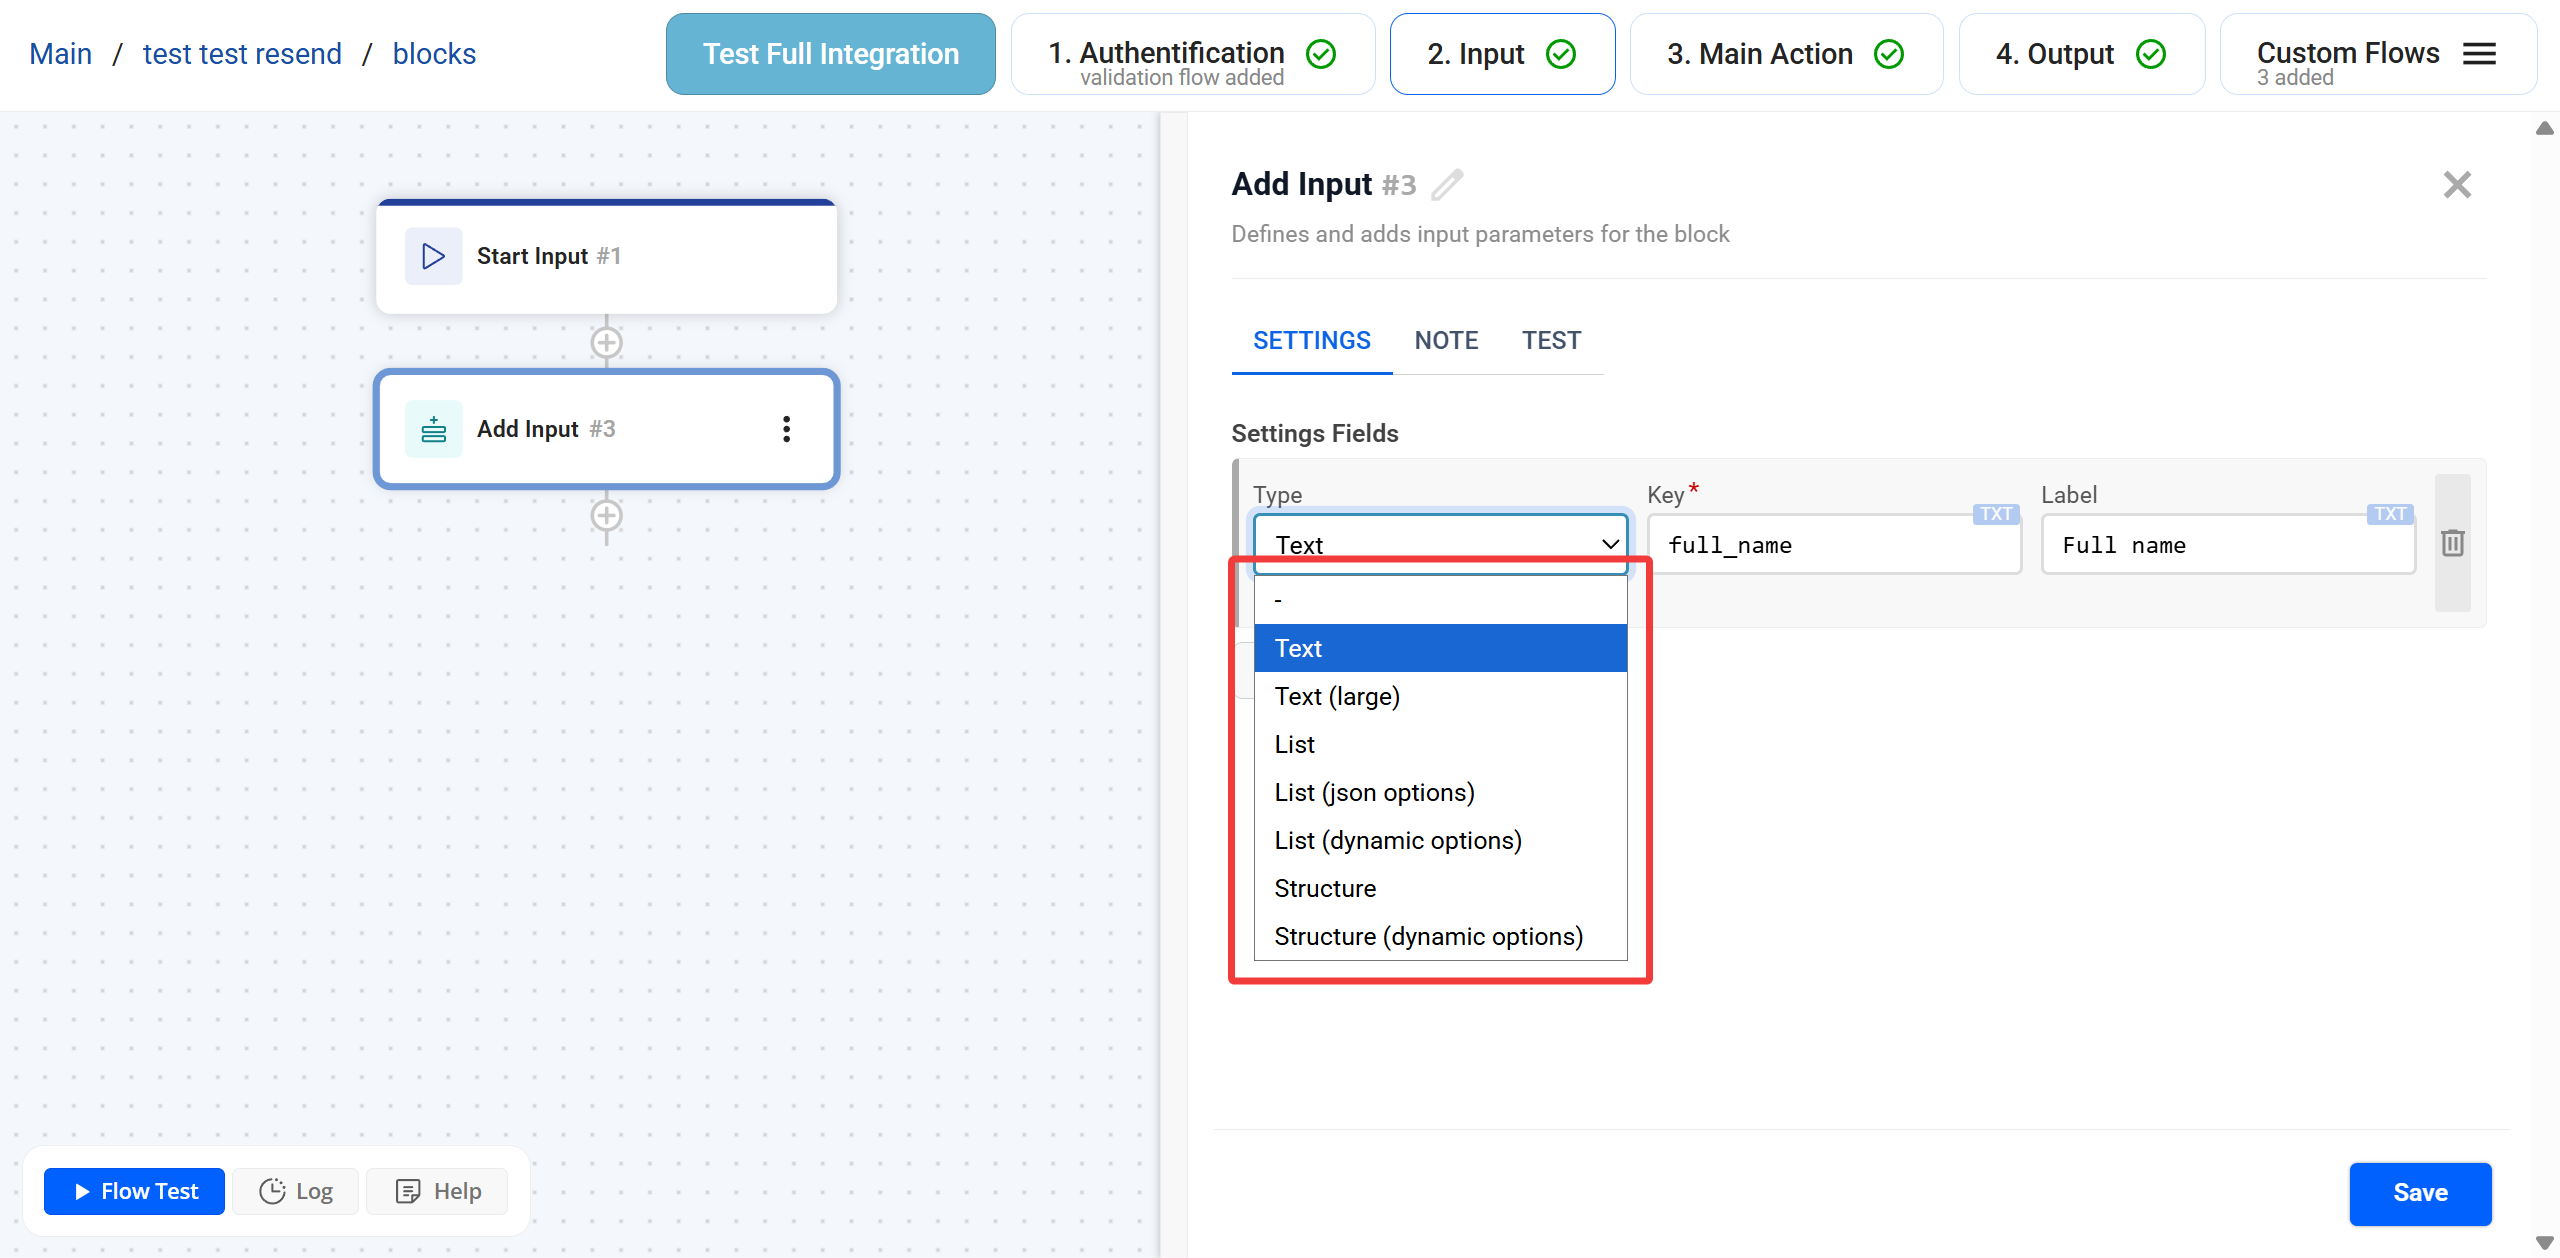
Task: Click the pencil icon to rename Add Input
Action: [1446, 185]
